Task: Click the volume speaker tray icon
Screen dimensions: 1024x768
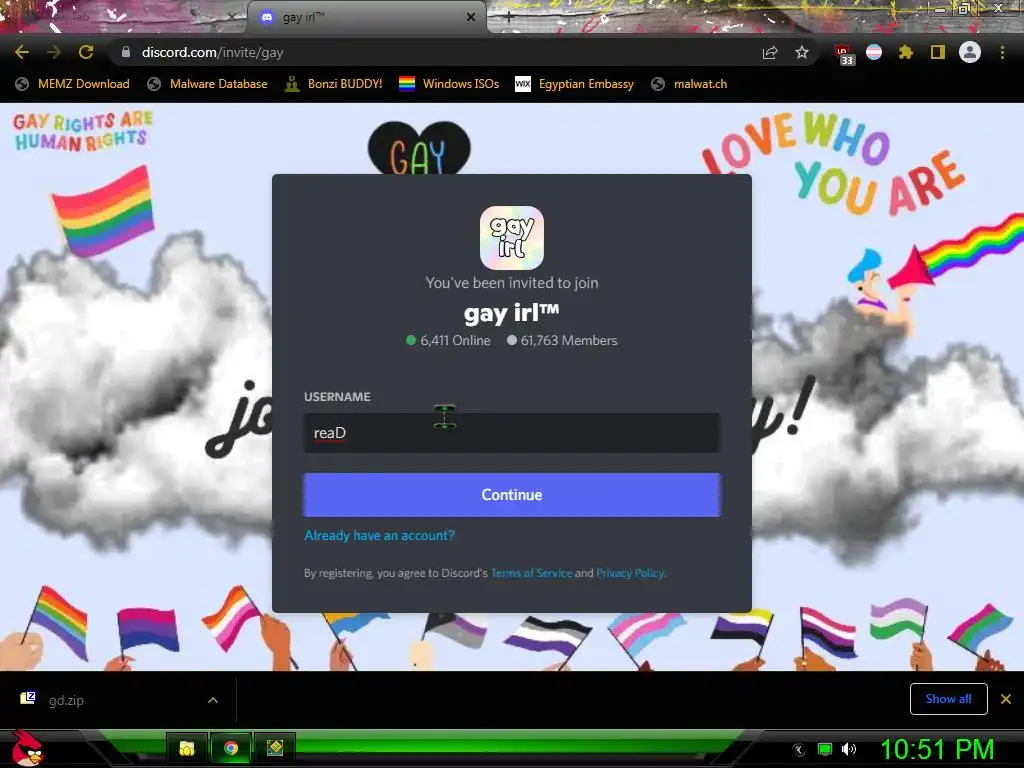Action: point(848,749)
